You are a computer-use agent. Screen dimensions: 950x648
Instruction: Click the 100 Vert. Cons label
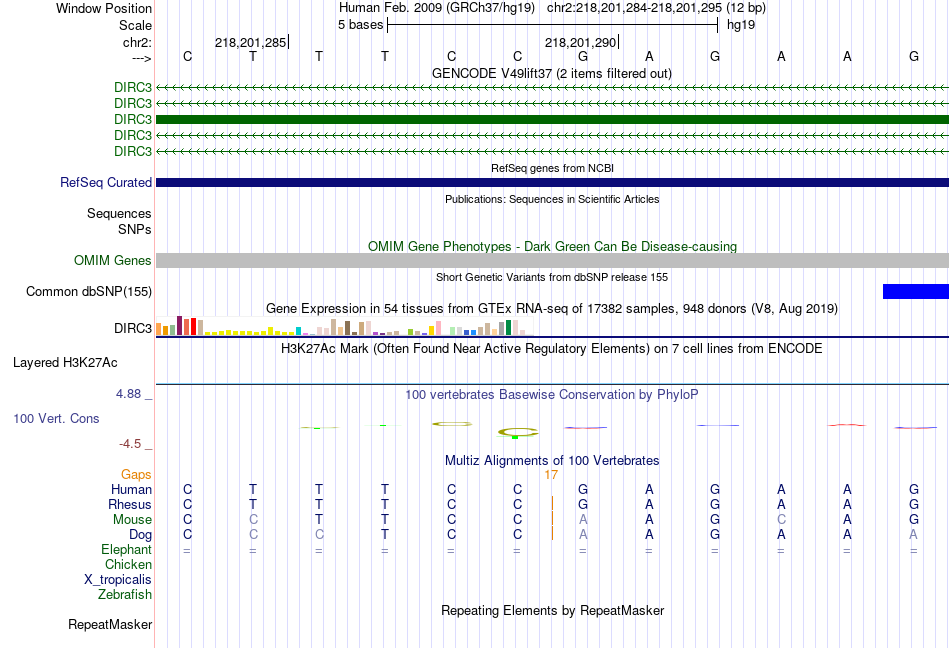pos(56,418)
